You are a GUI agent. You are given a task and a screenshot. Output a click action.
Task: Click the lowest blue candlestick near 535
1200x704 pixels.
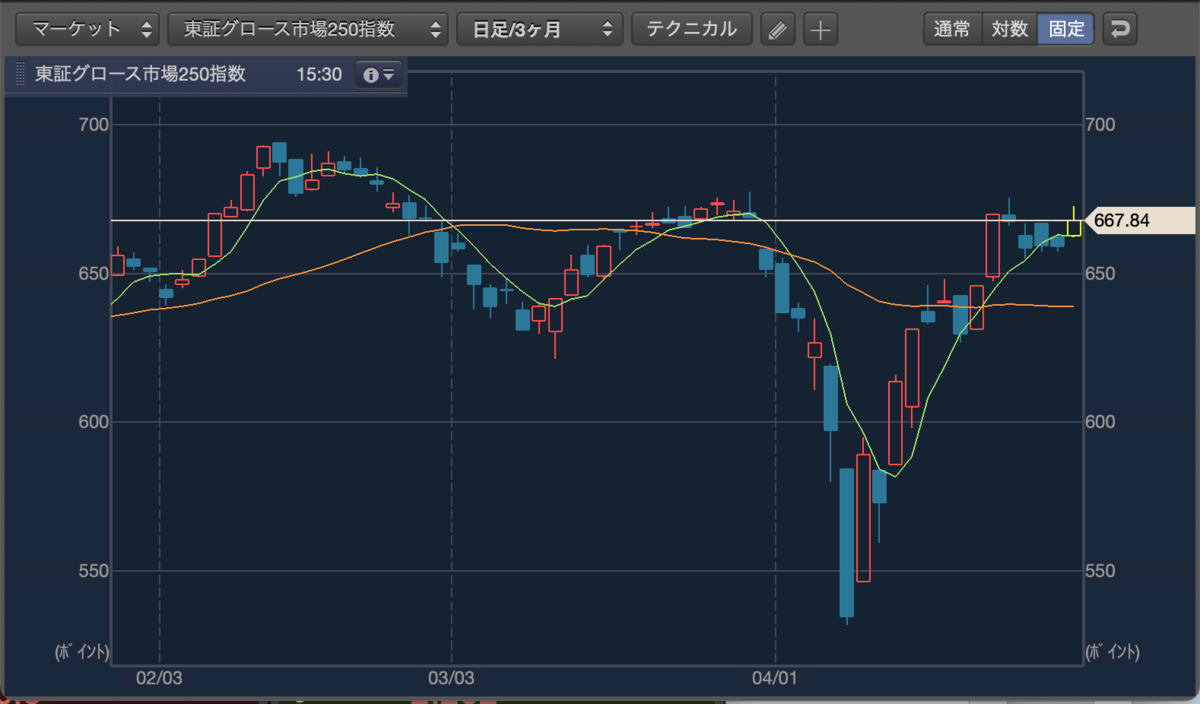coord(846,543)
